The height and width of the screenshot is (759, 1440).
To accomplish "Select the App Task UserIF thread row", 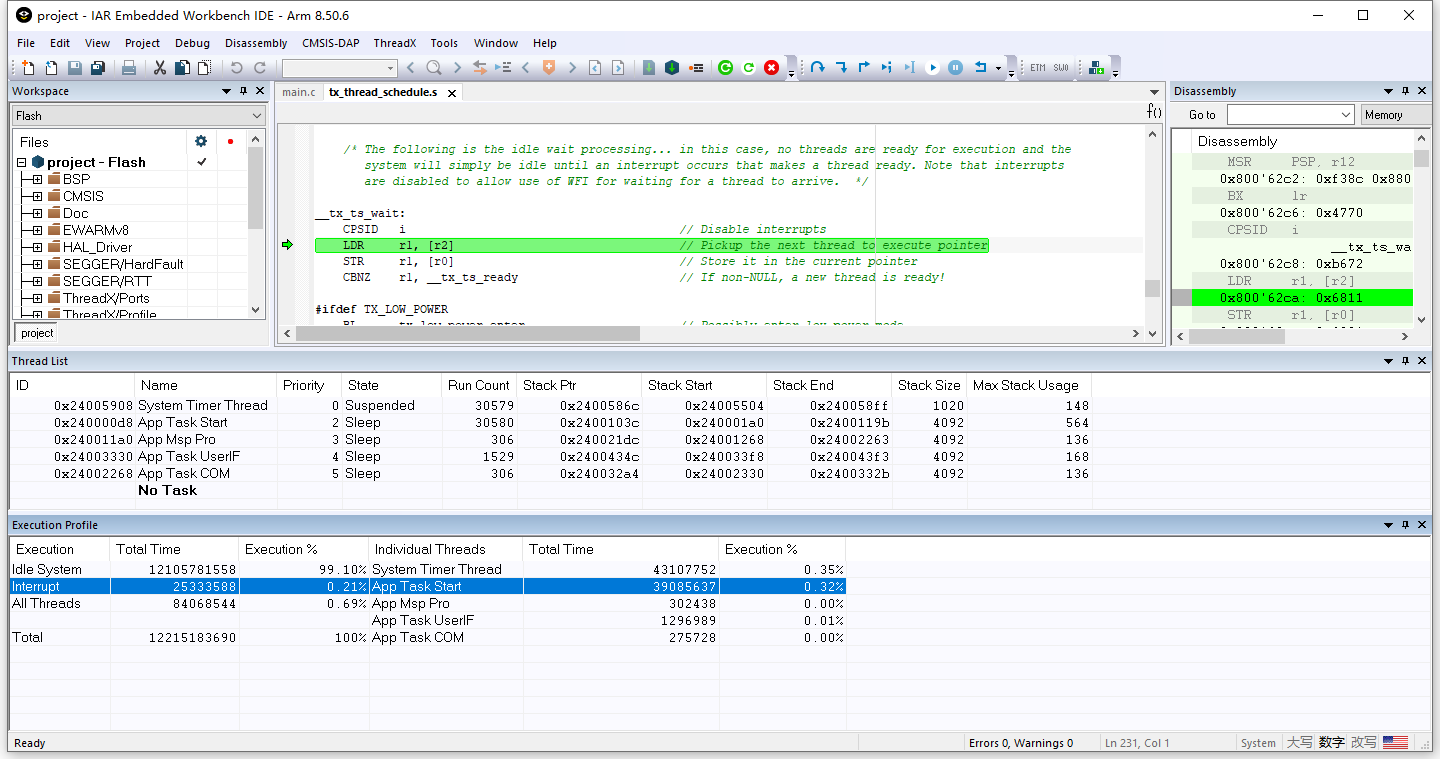I will (551, 456).
